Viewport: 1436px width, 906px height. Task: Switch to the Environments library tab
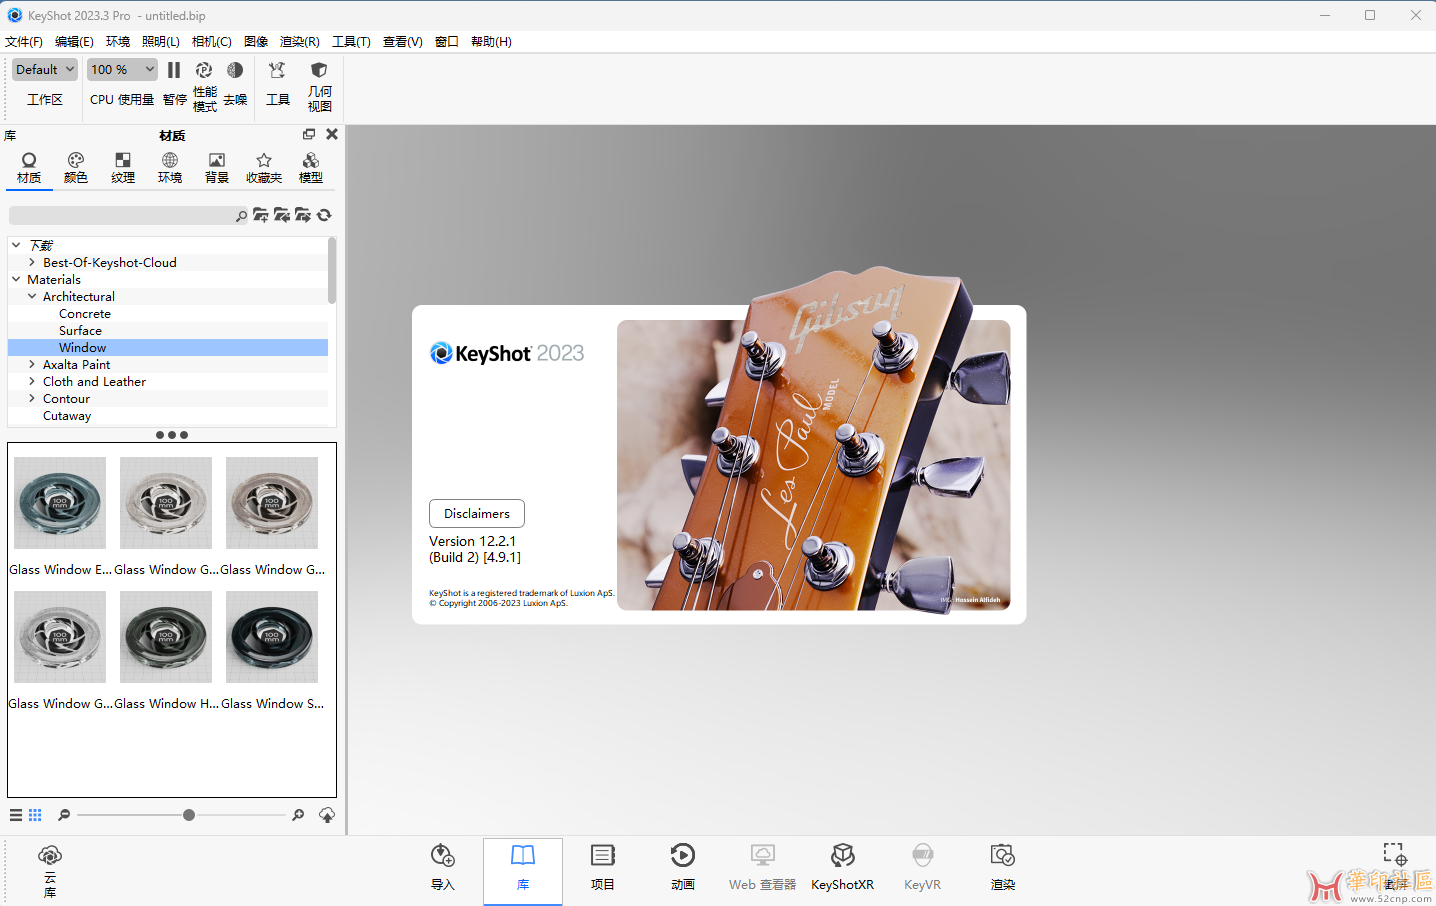click(170, 167)
